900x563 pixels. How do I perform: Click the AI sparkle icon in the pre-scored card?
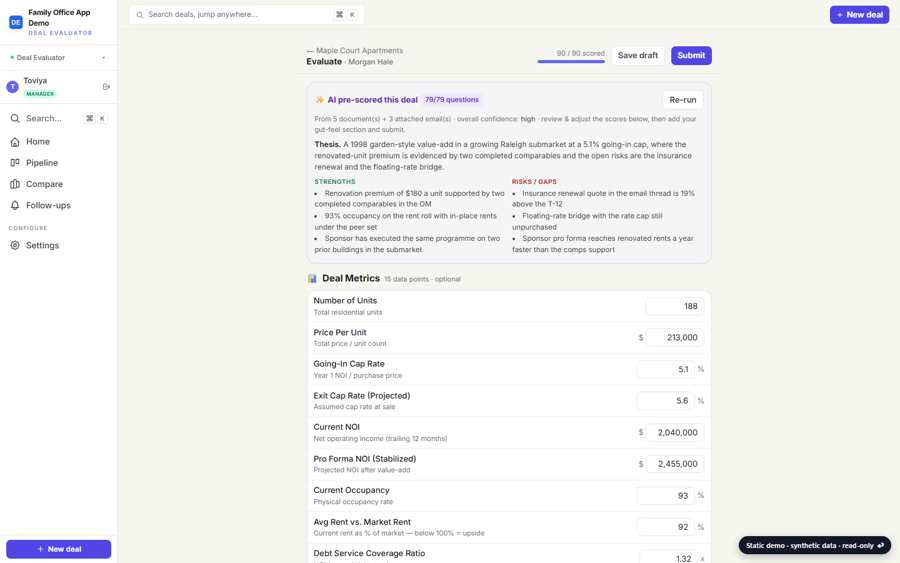click(320, 100)
